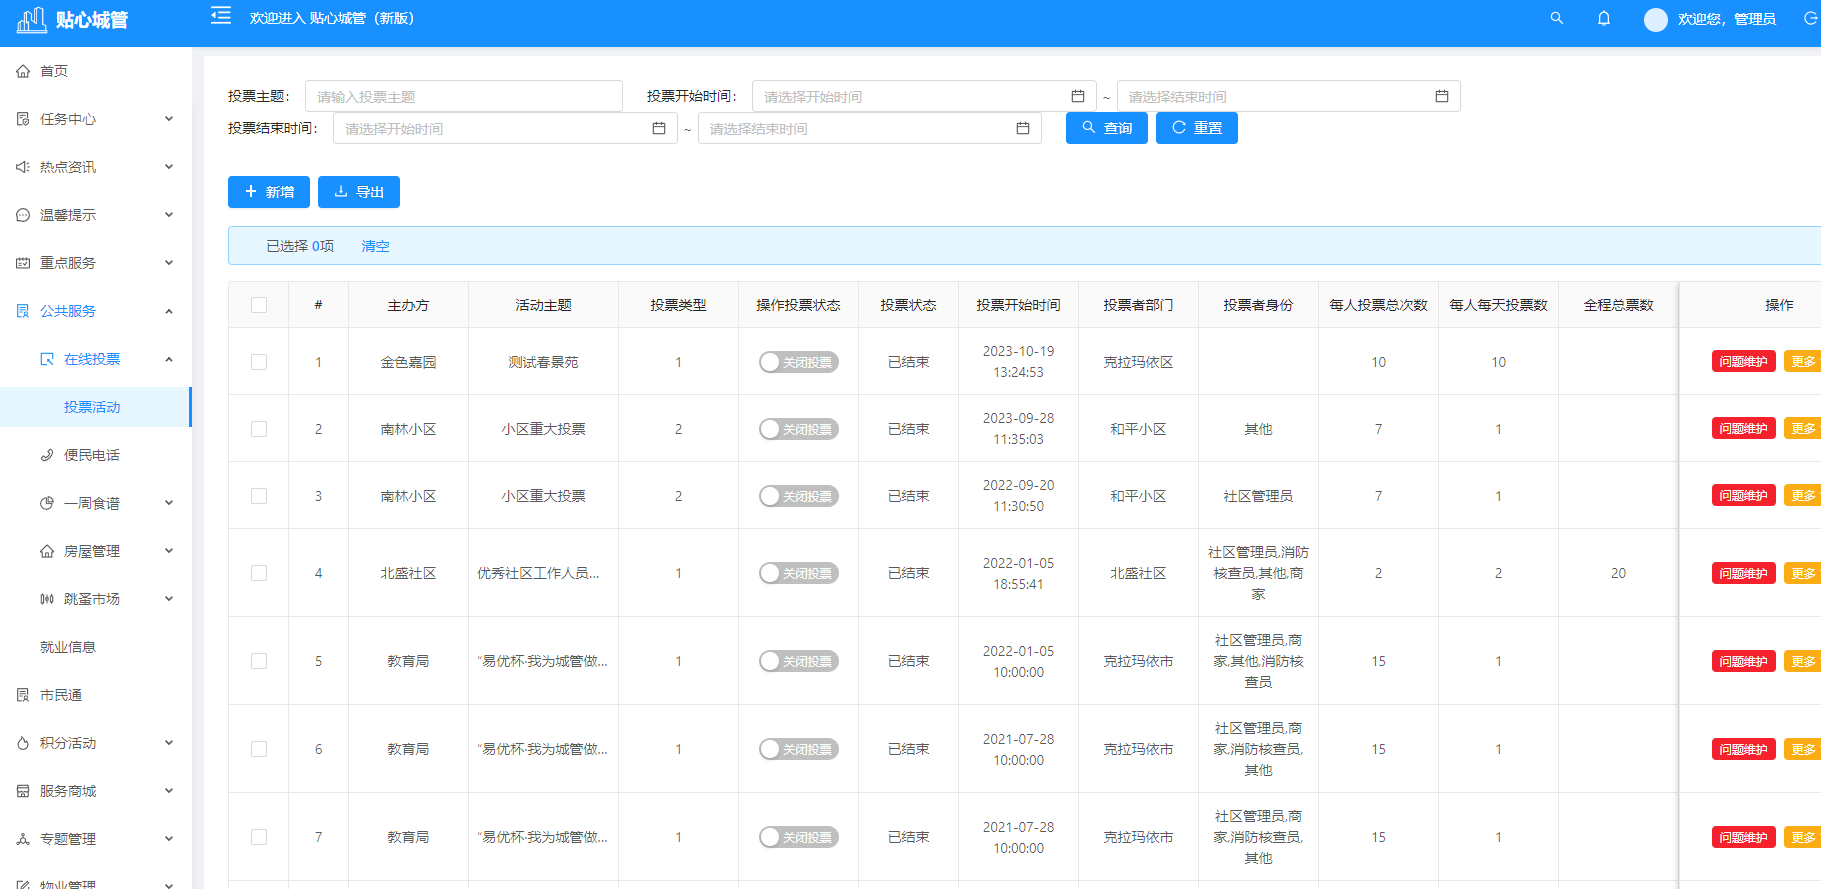Click the 温馨提示 message icon

(x=23, y=215)
